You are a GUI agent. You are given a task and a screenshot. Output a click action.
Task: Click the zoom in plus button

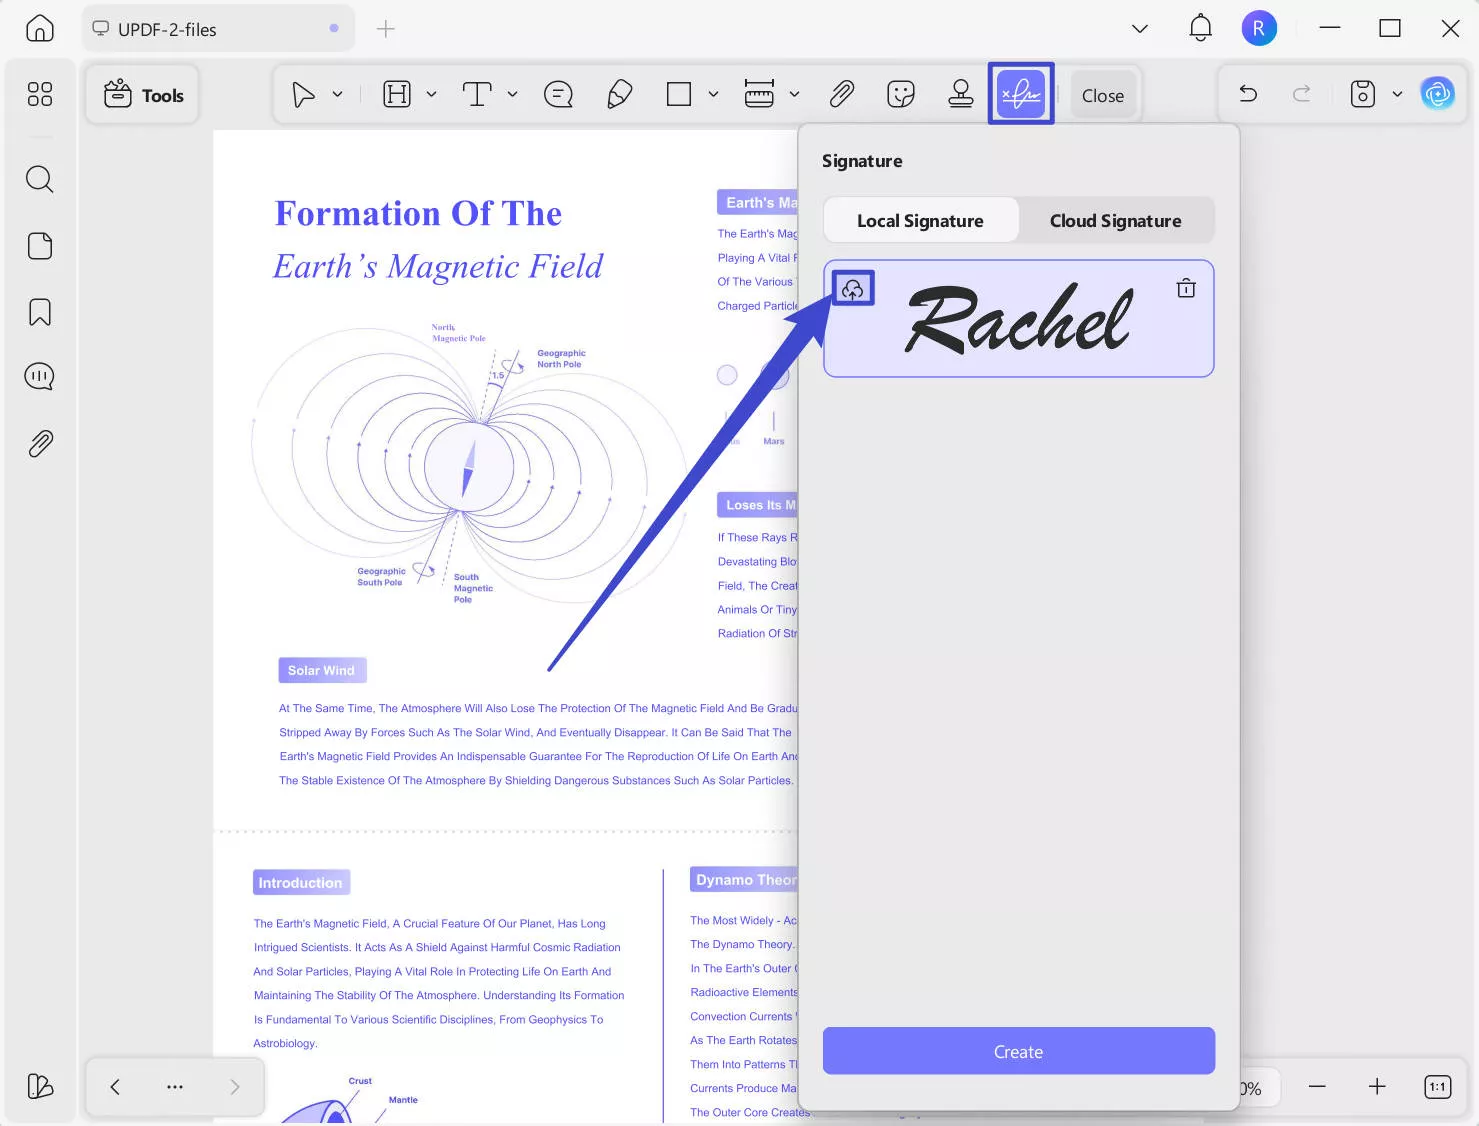point(1377,1087)
